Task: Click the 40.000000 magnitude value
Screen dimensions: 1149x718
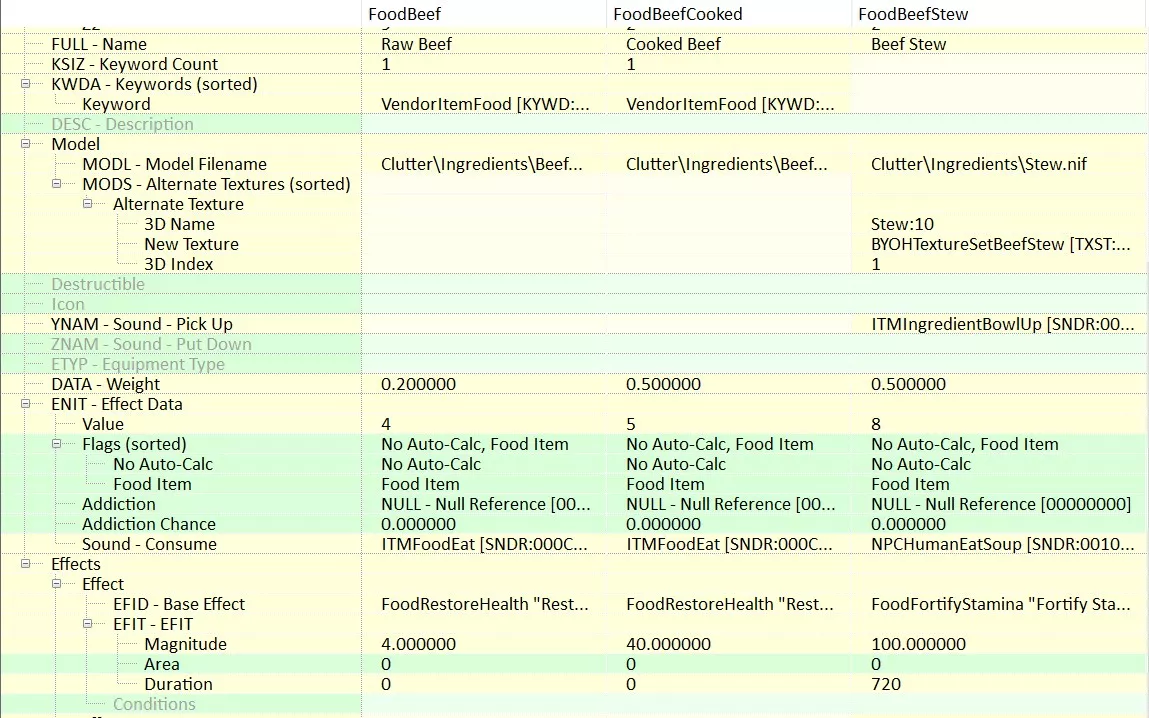Action: pos(668,644)
